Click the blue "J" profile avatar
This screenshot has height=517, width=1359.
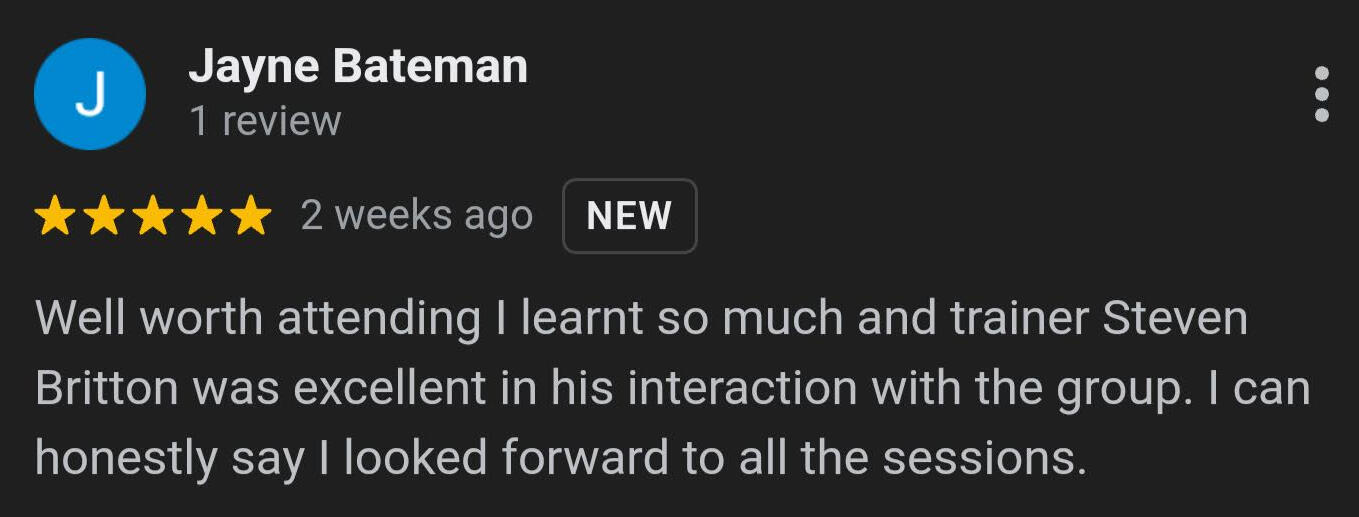(90, 94)
